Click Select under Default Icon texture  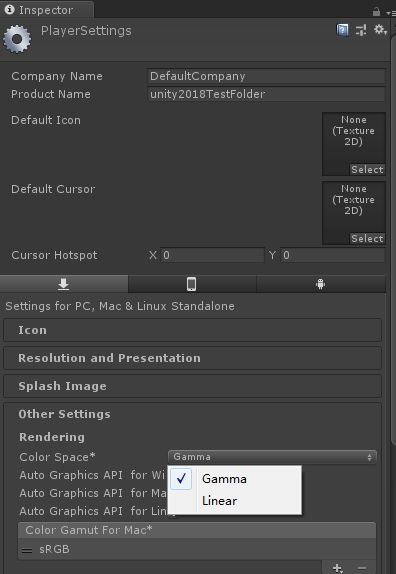367,169
